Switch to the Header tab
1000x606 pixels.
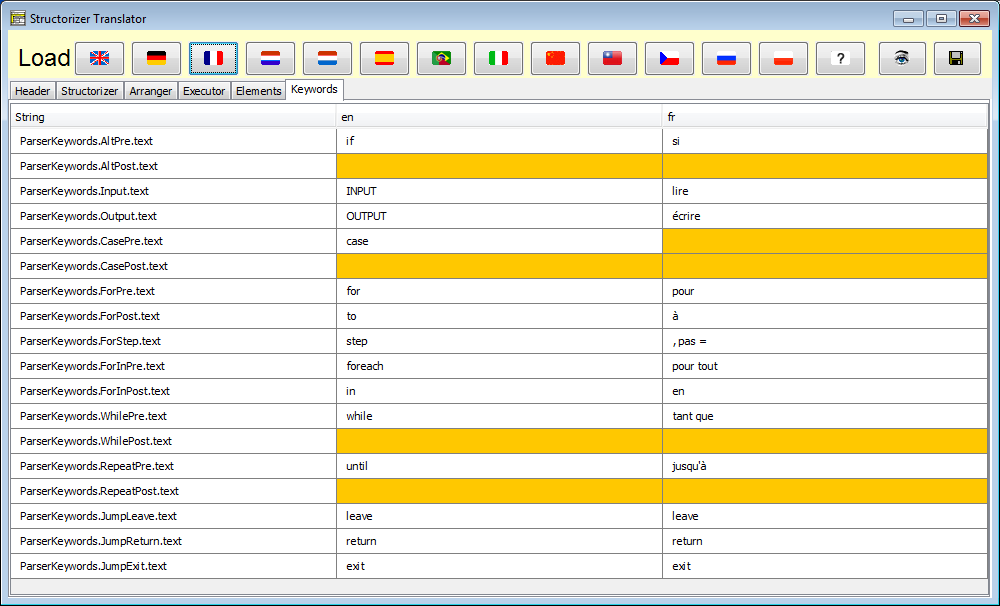pyautogui.click(x=33, y=91)
